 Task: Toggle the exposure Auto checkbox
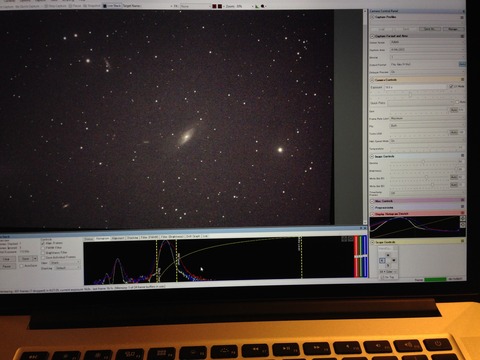[x=457, y=102]
